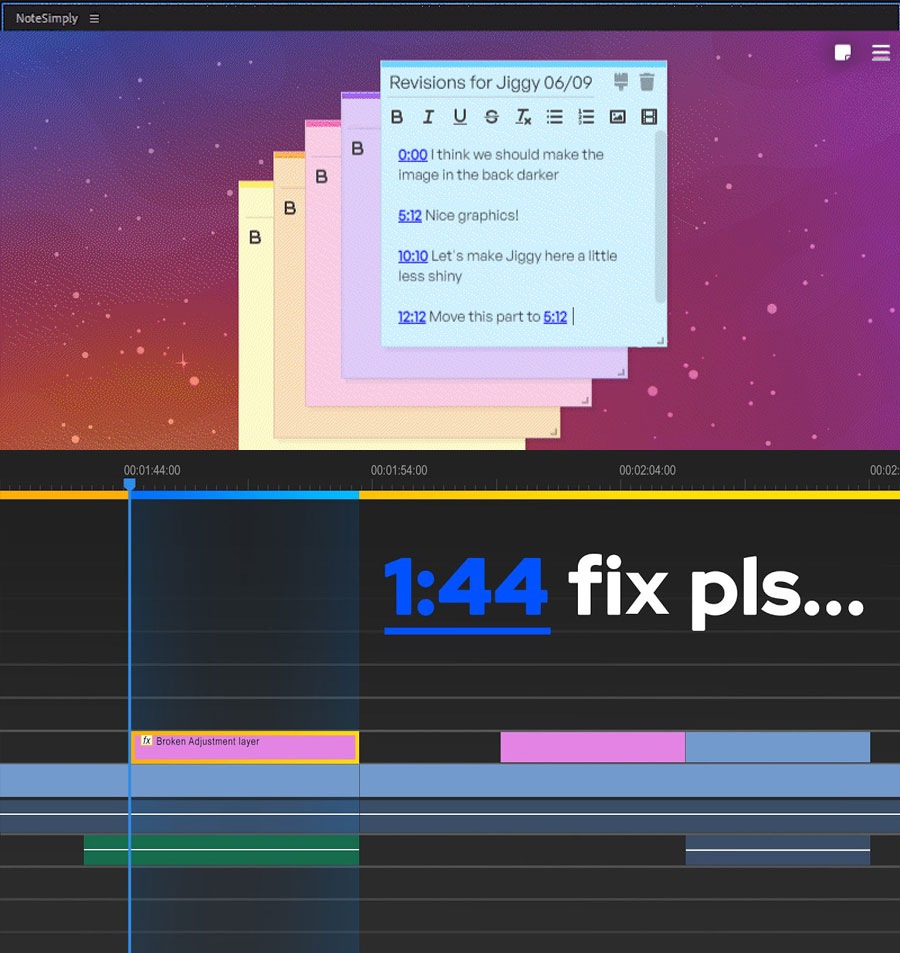Image resolution: width=900 pixels, height=953 pixels.
Task: Open the hamburger menu at top right
Action: [x=880, y=53]
